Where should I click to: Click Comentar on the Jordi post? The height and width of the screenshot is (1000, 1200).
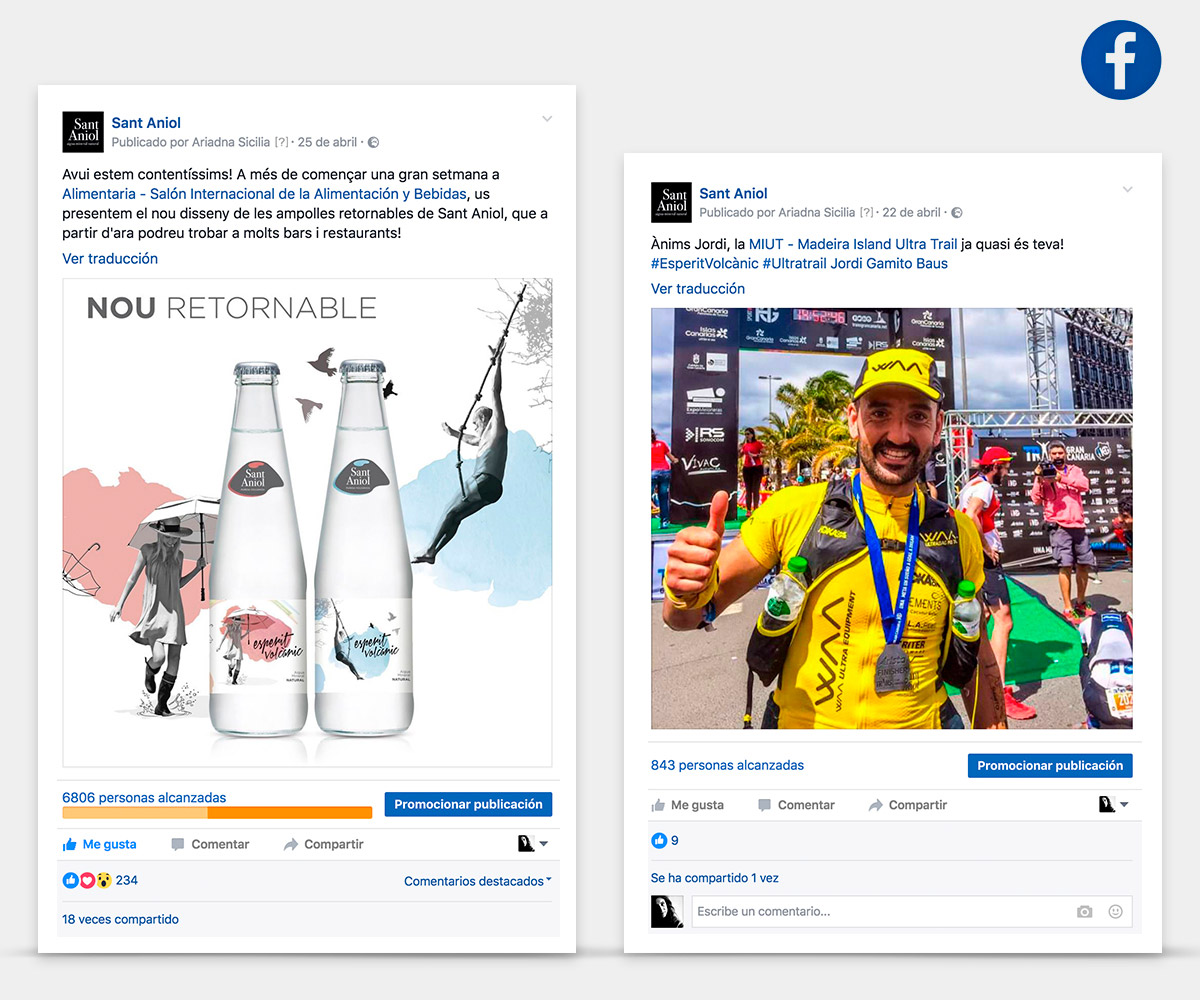click(x=796, y=805)
